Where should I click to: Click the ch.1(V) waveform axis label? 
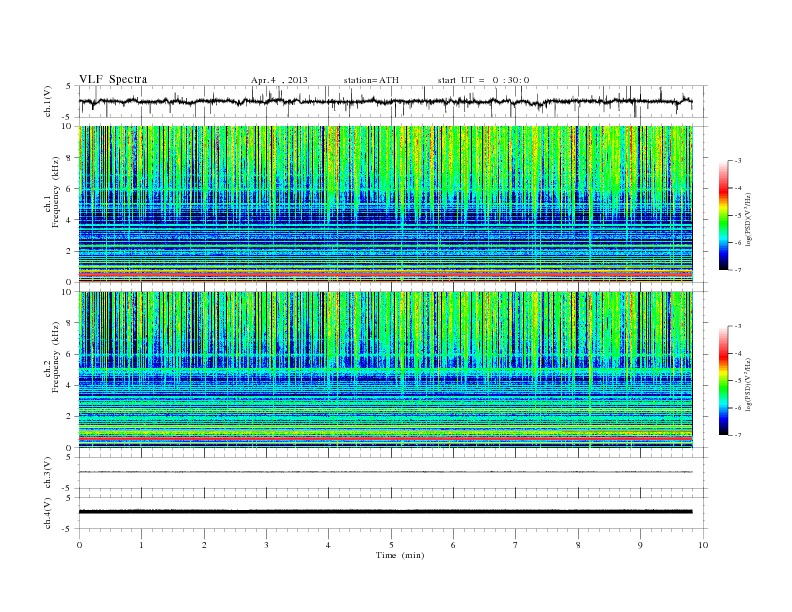(x=48, y=102)
